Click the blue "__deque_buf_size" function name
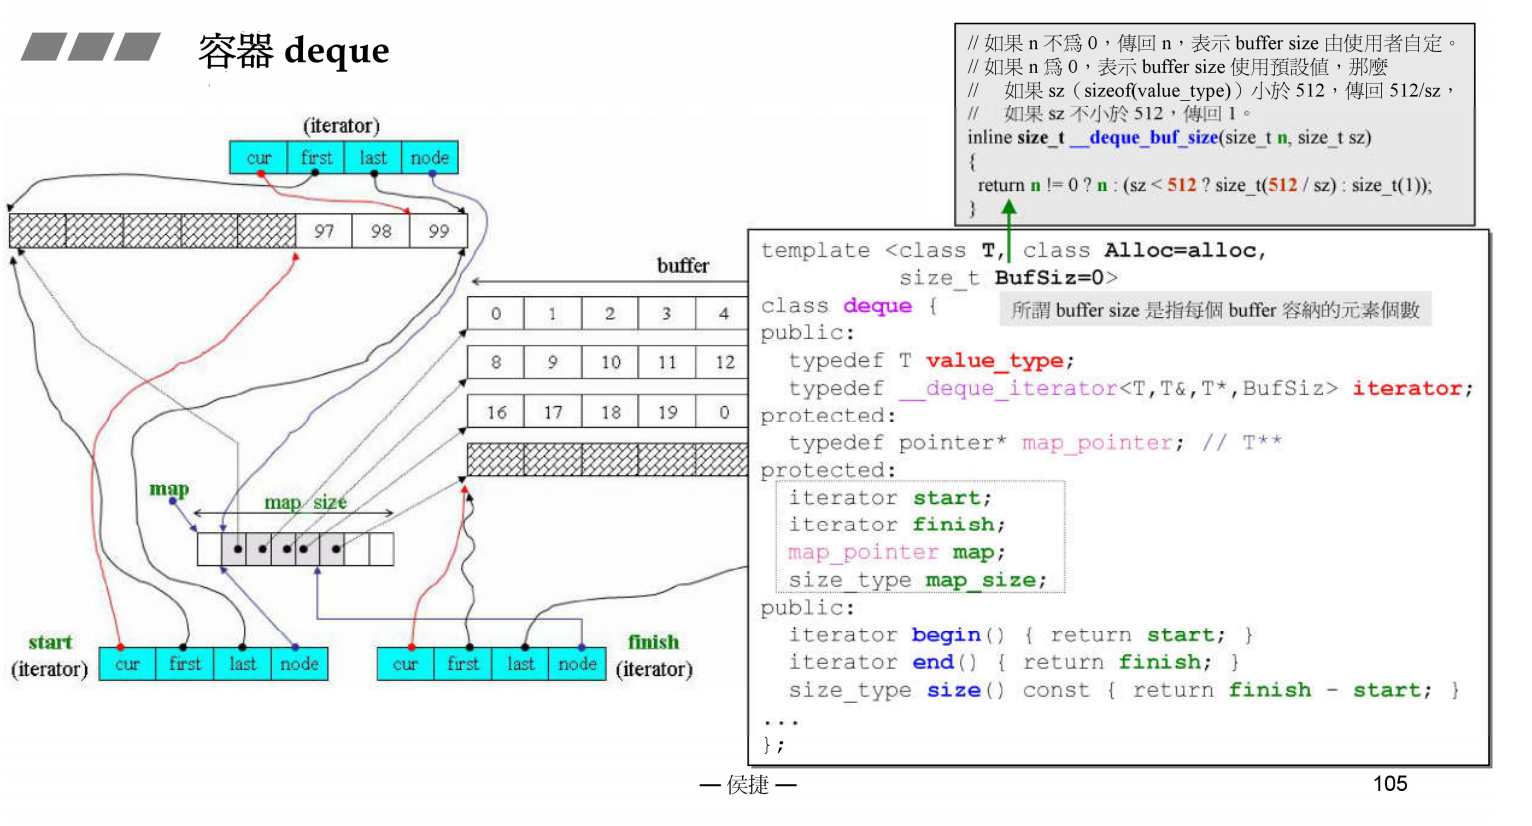The image size is (1532, 826). 1144,138
